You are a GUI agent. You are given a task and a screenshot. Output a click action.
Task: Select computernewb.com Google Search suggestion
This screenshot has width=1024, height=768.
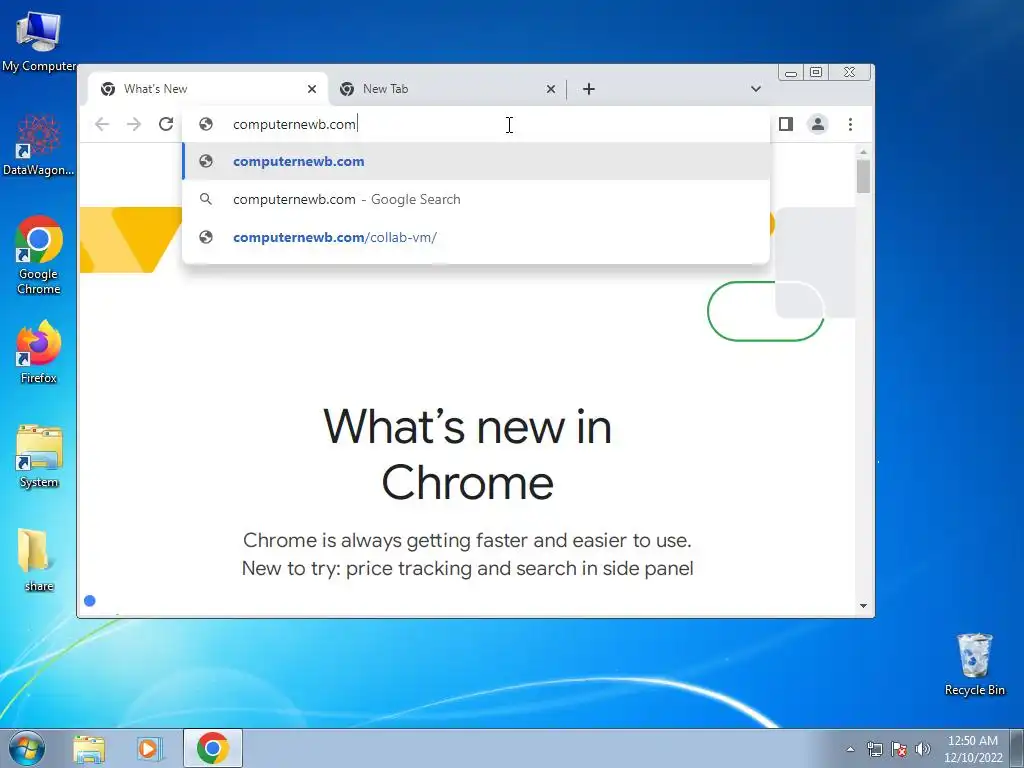(476, 199)
